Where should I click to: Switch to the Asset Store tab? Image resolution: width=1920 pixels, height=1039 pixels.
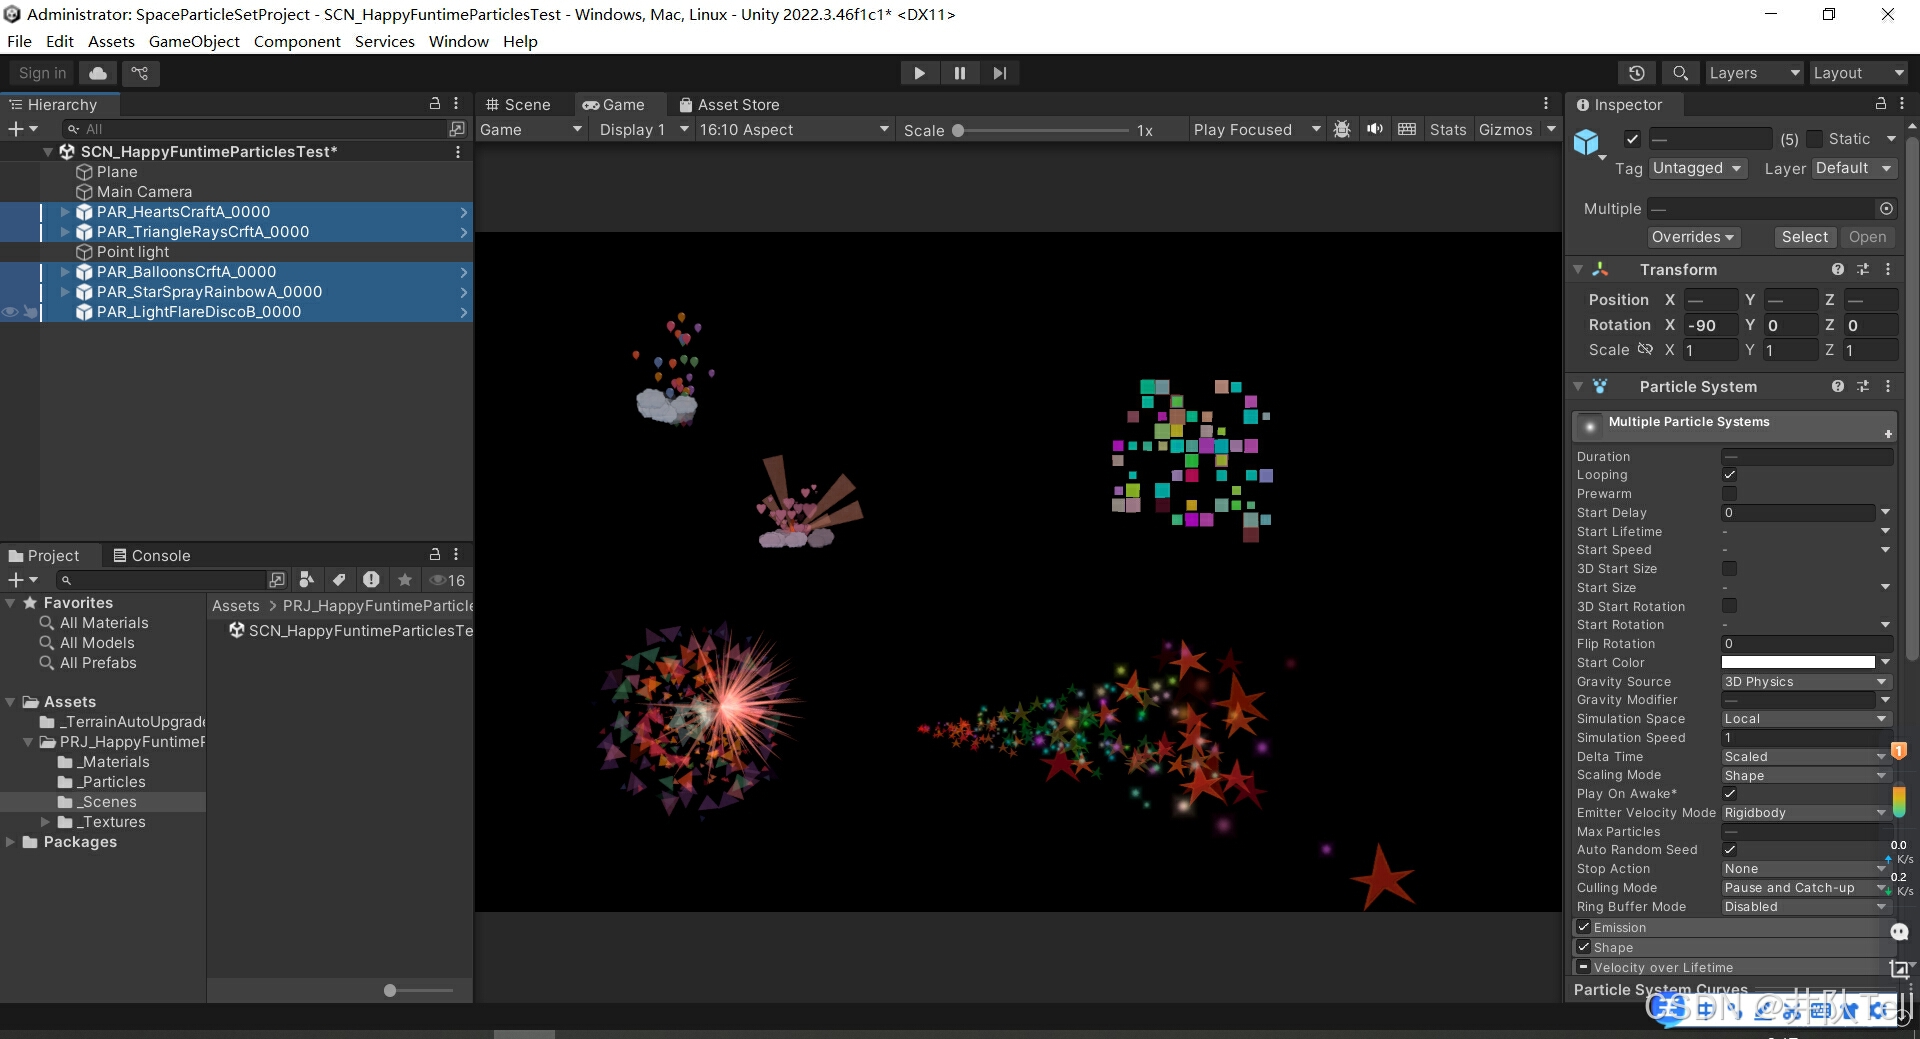729,105
